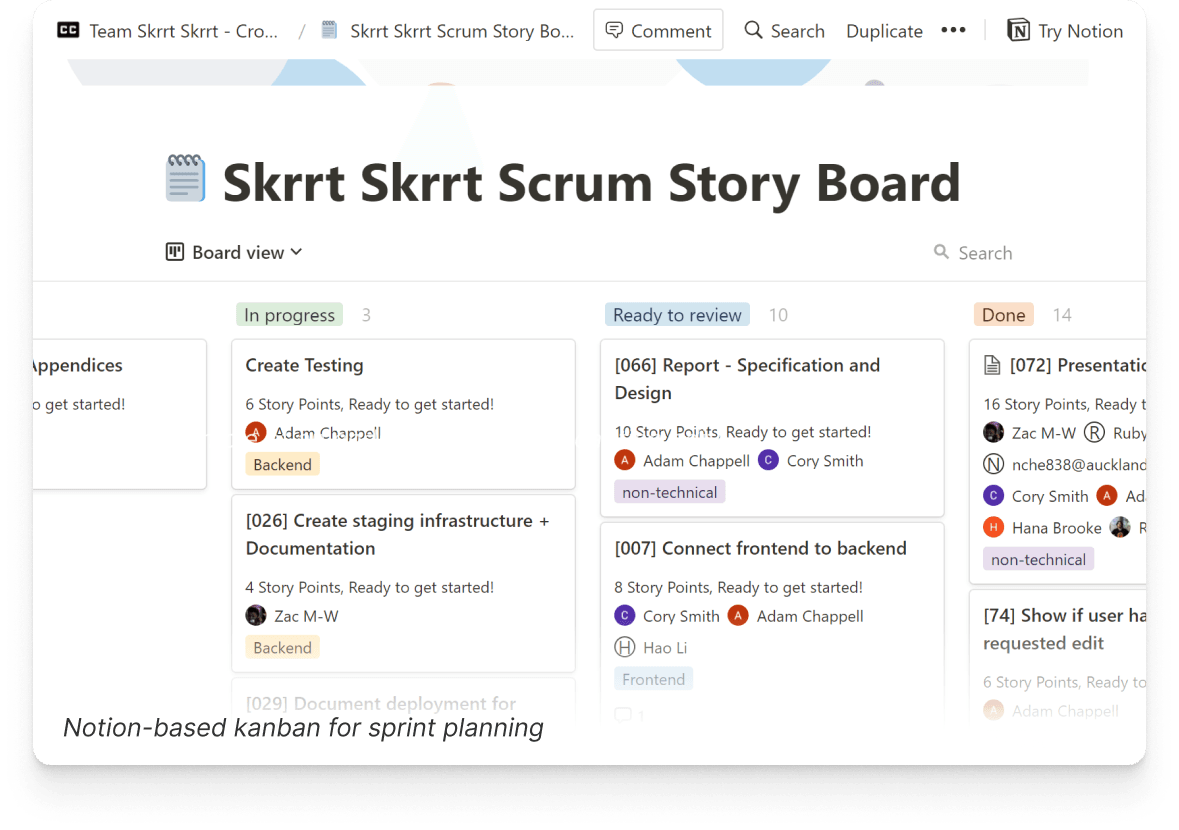Open the Board view dropdown
The width and height of the screenshot is (1179, 830).
234,253
